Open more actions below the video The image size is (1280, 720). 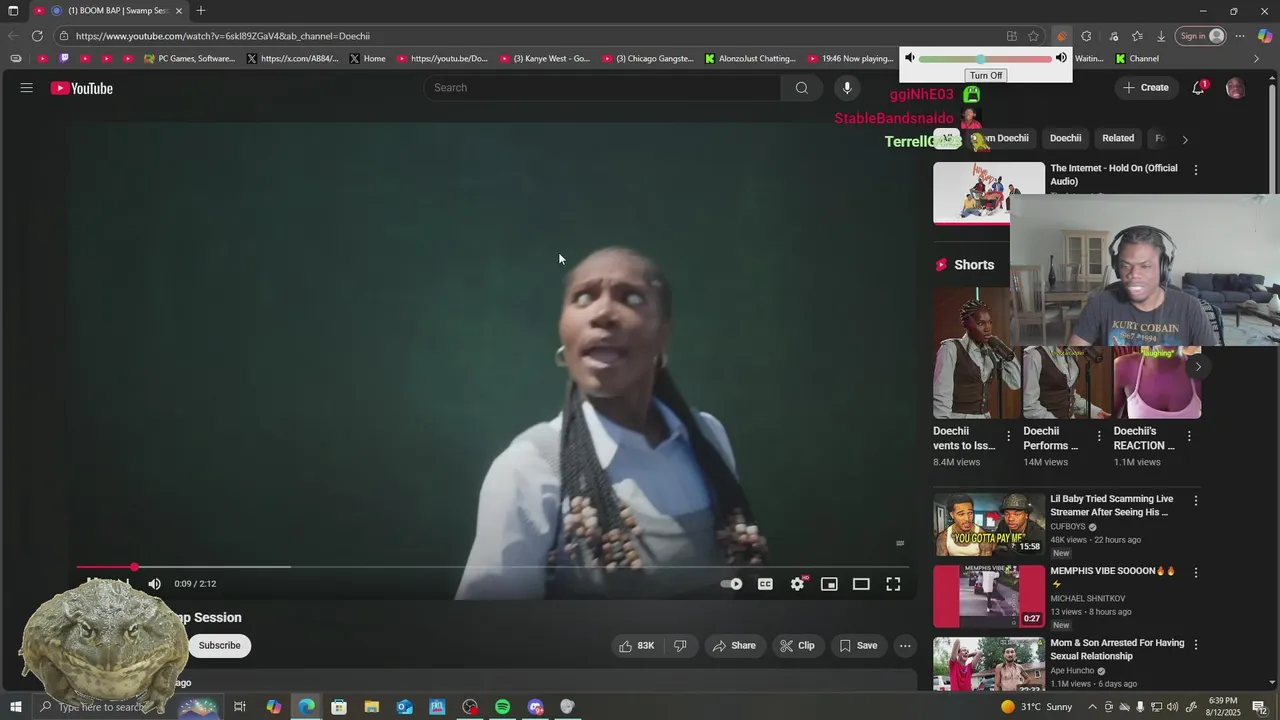905,646
